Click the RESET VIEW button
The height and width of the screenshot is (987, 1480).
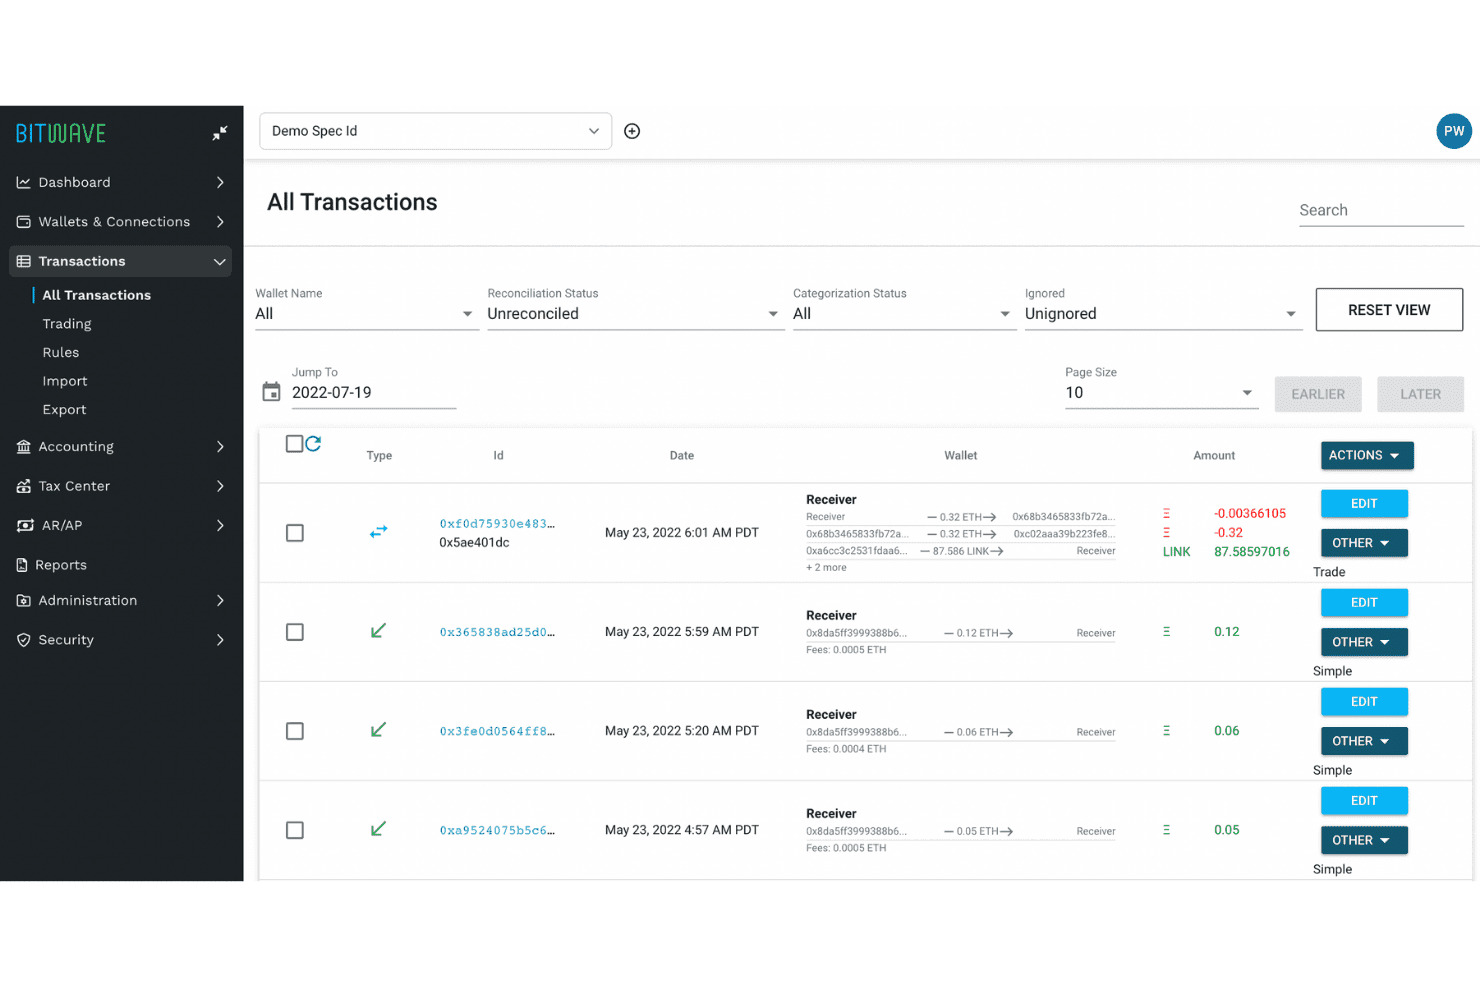(1389, 310)
